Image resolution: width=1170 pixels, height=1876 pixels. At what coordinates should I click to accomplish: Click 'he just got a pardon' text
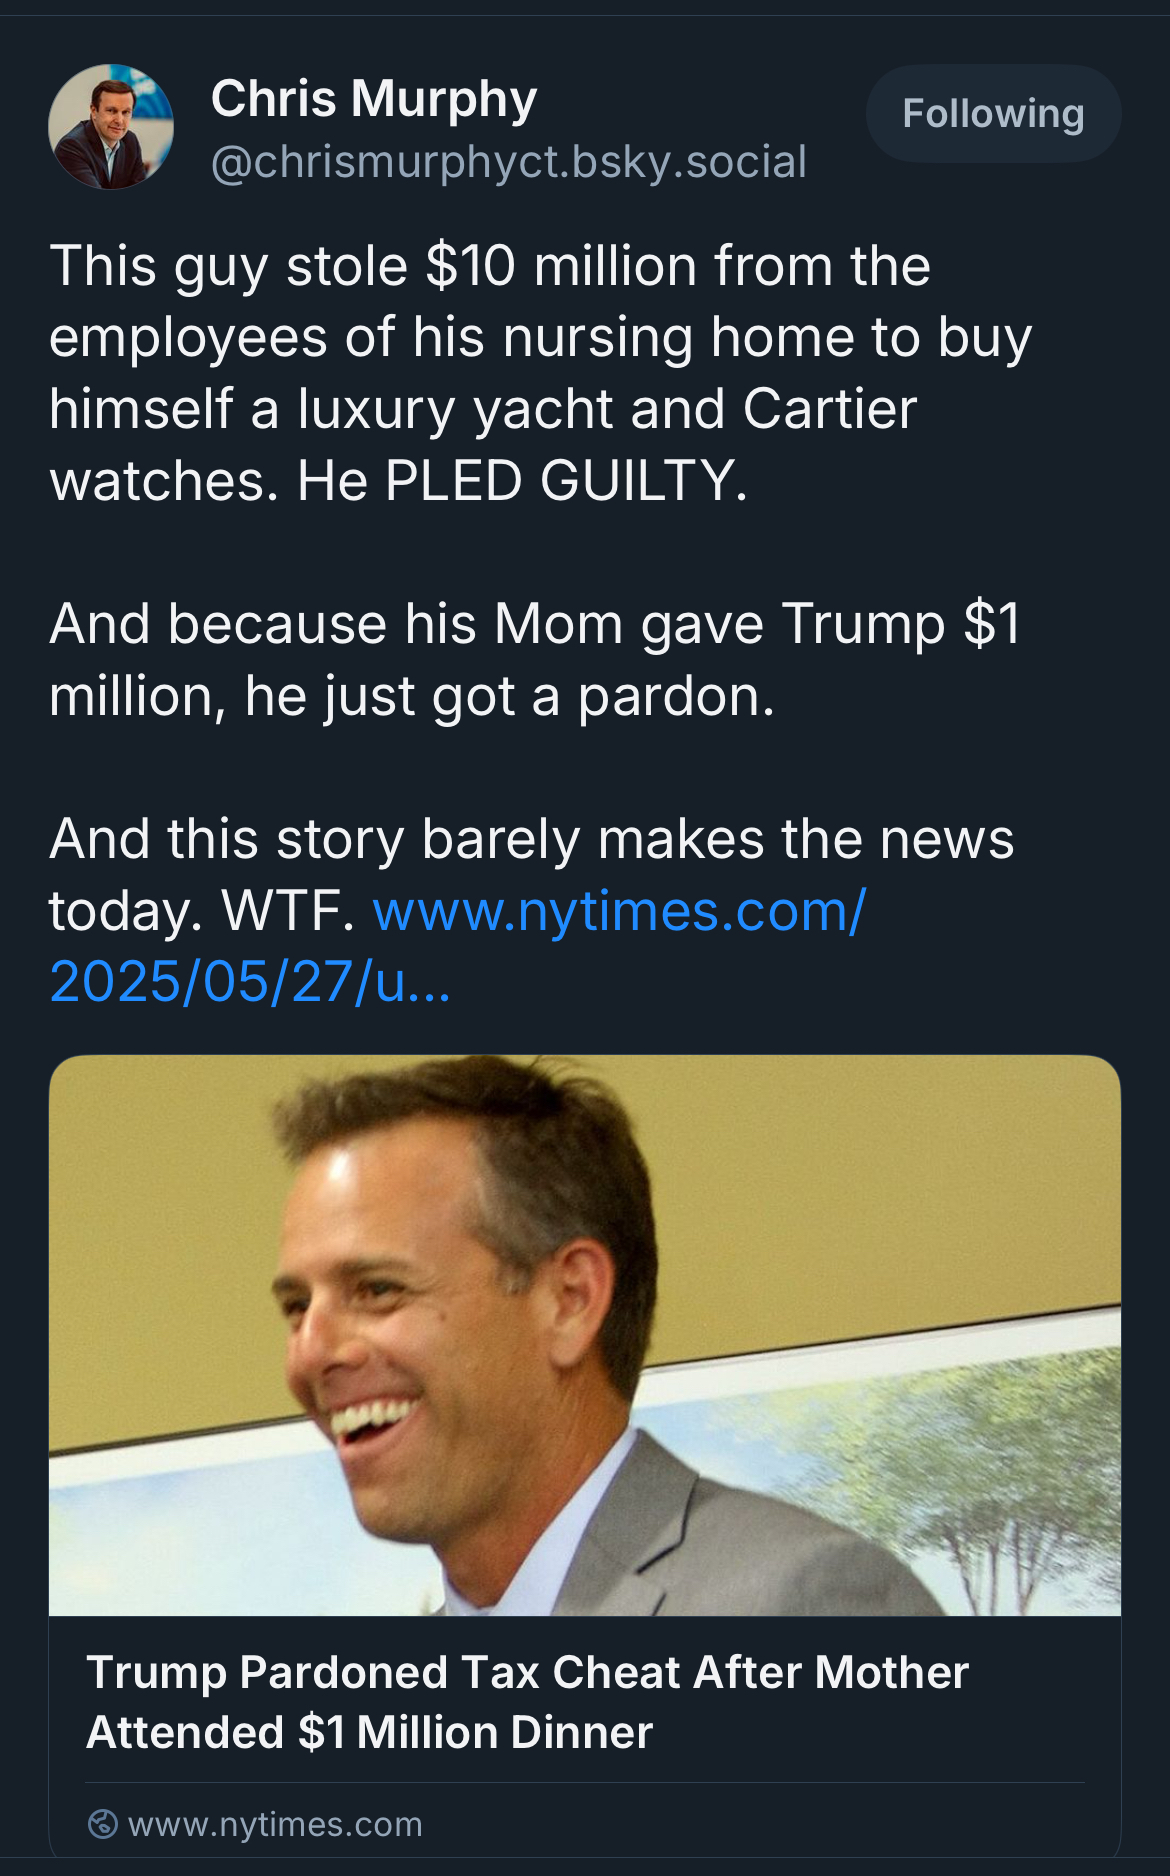coord(509,697)
